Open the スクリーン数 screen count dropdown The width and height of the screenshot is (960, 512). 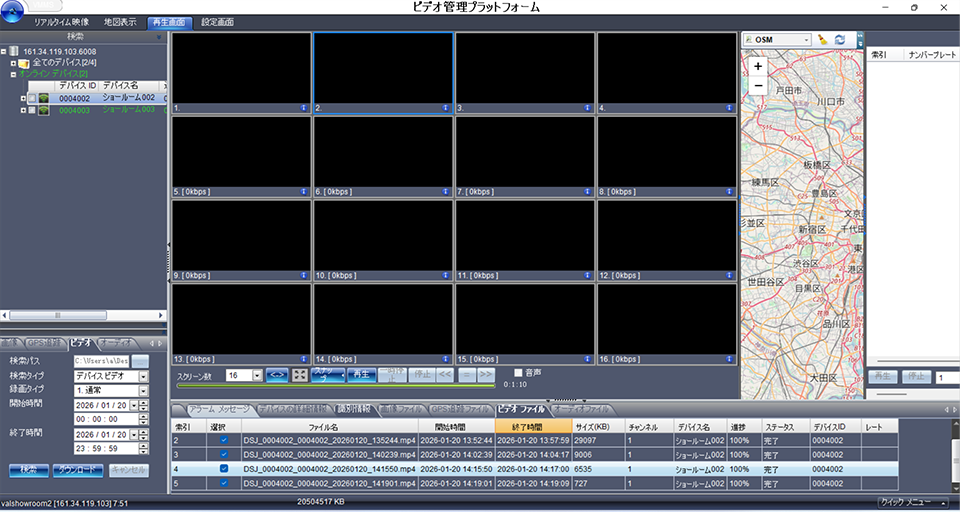258,375
